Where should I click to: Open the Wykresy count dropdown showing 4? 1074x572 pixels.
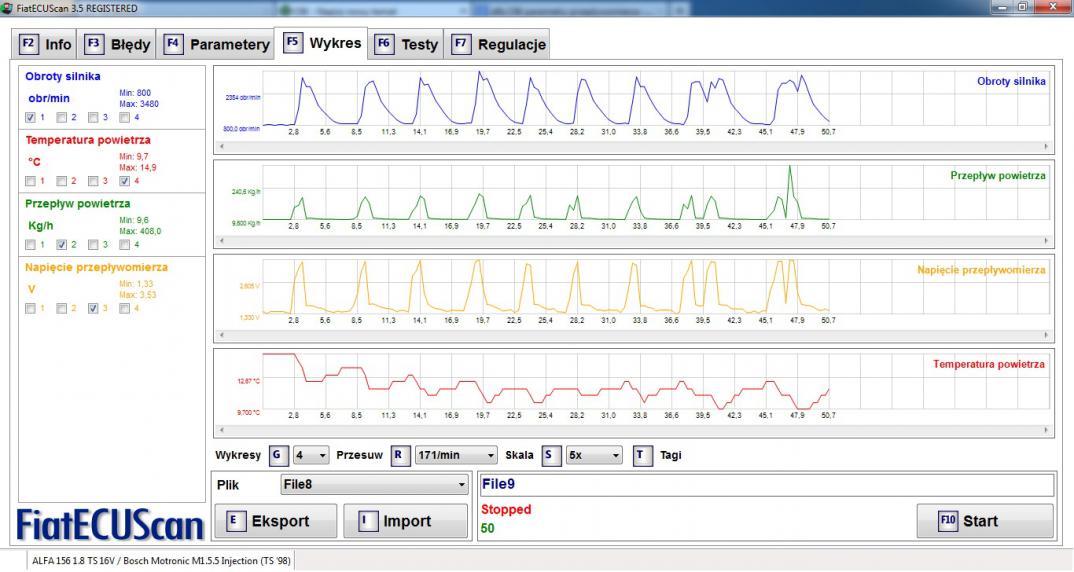(x=311, y=455)
